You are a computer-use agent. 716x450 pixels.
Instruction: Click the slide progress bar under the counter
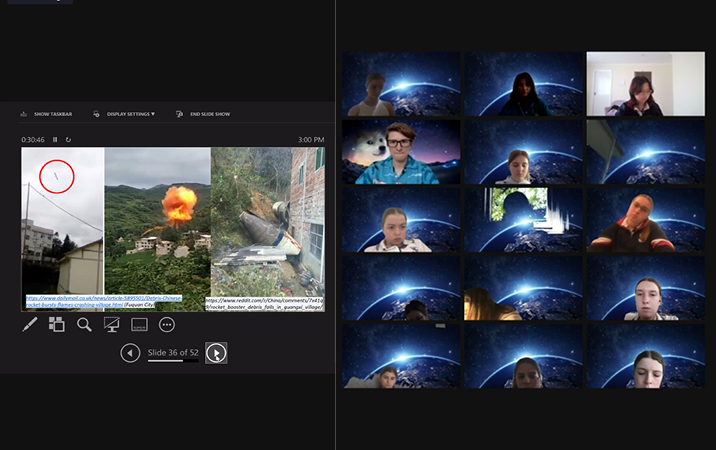click(x=173, y=361)
